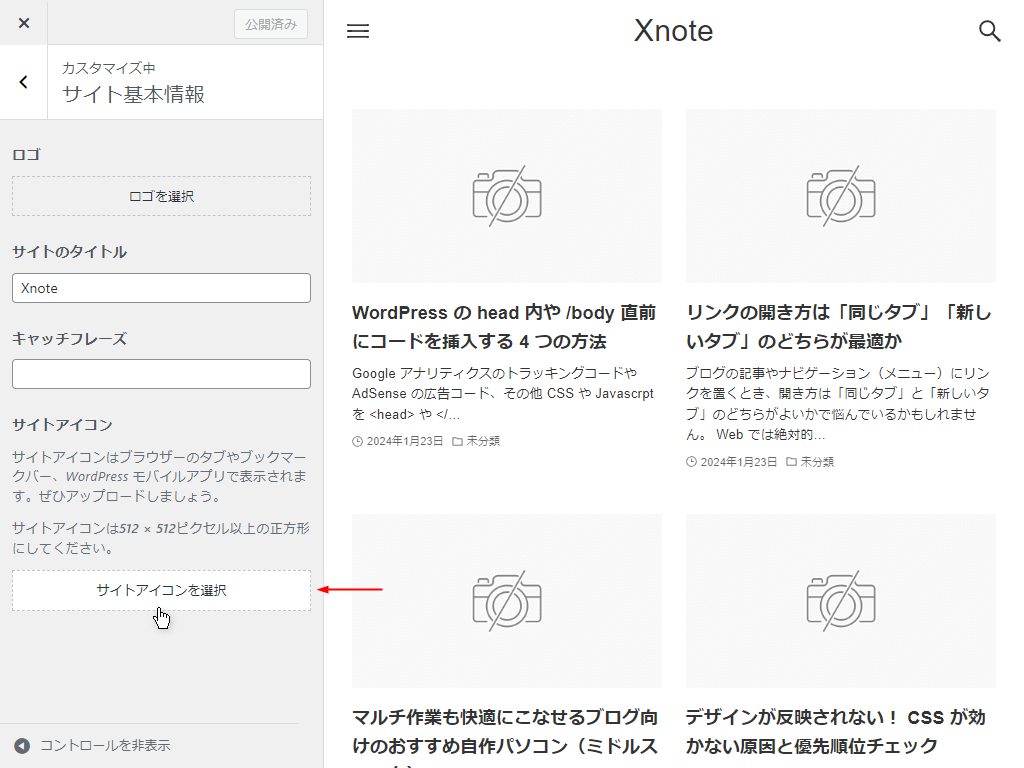
Task: Click the clock icon beside 2024年1月23日
Action: tap(357, 440)
